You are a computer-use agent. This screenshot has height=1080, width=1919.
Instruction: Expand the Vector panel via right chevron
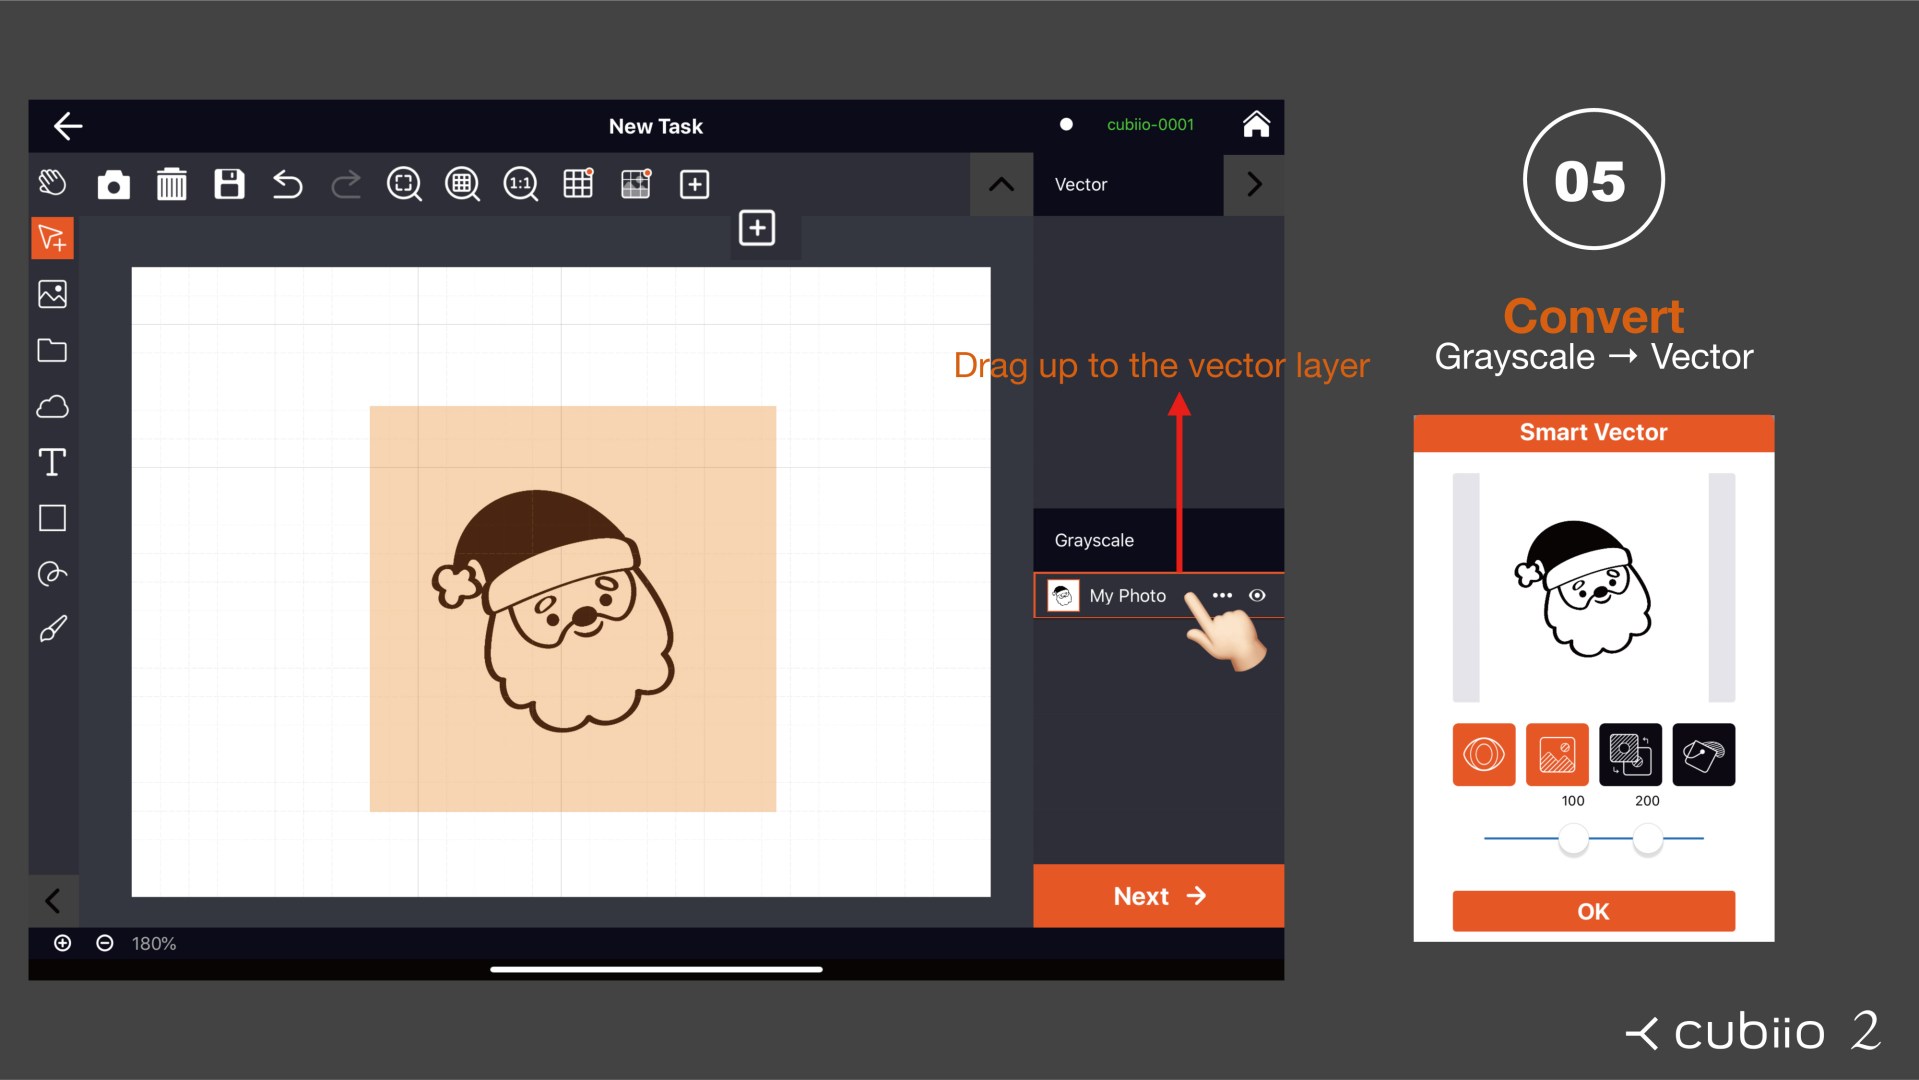1254,184
